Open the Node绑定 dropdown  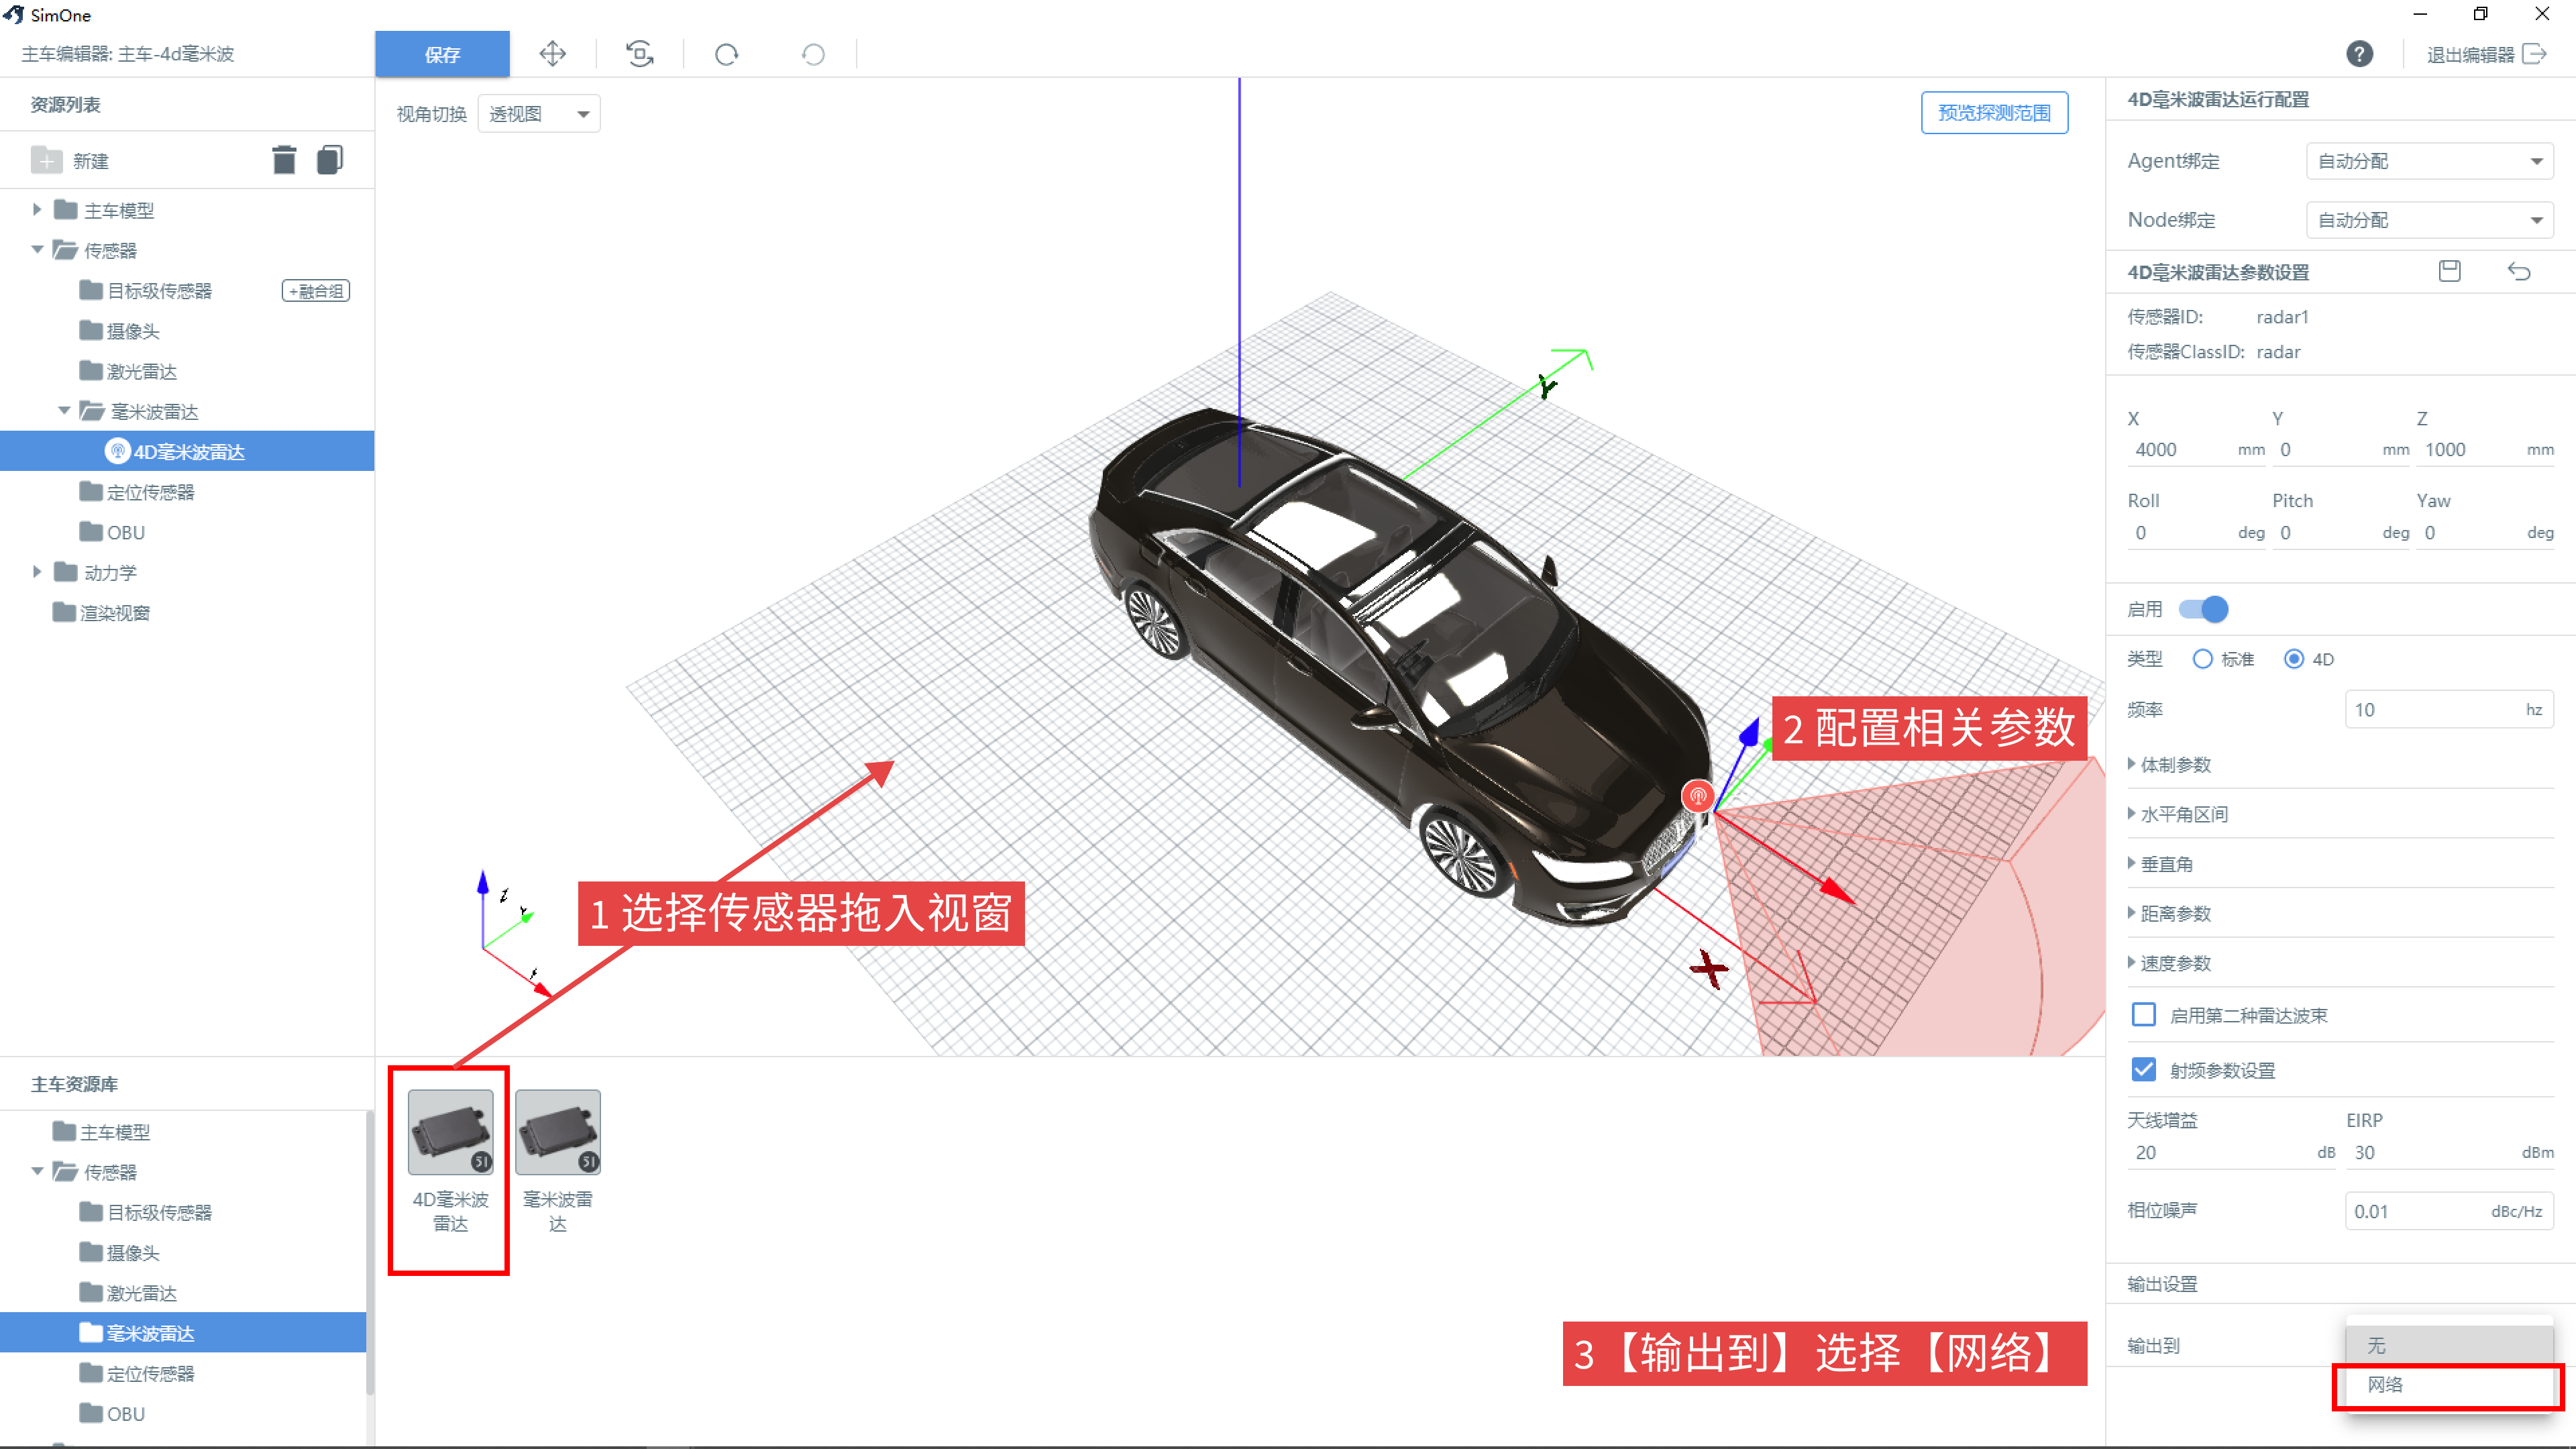click(2429, 220)
